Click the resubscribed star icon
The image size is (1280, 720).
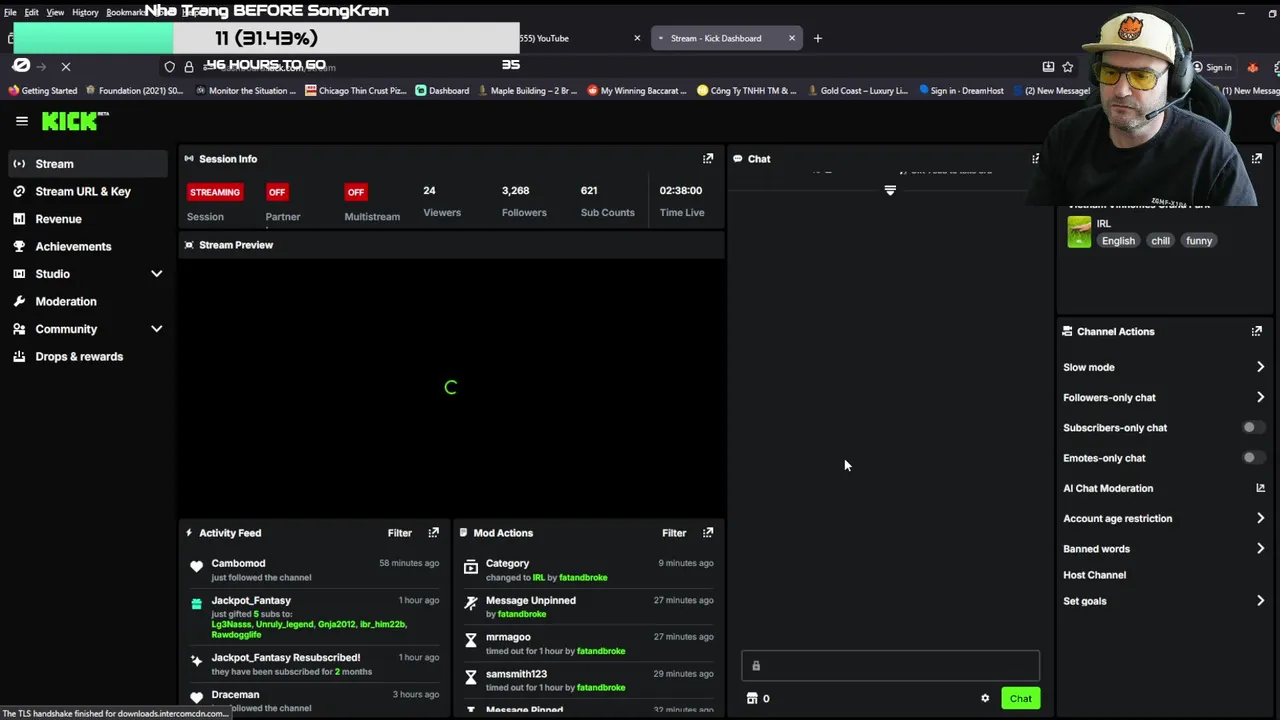click(197, 660)
